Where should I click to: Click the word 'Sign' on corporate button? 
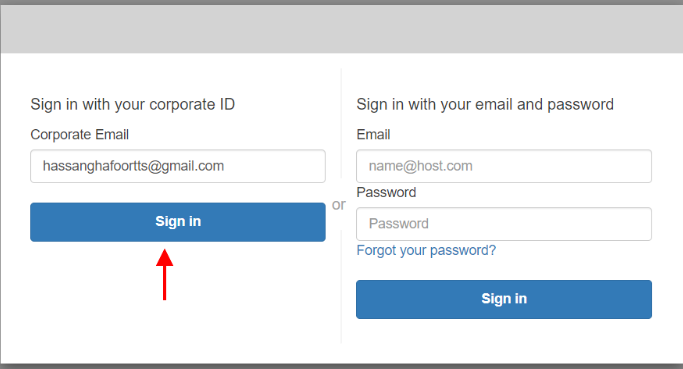170,222
